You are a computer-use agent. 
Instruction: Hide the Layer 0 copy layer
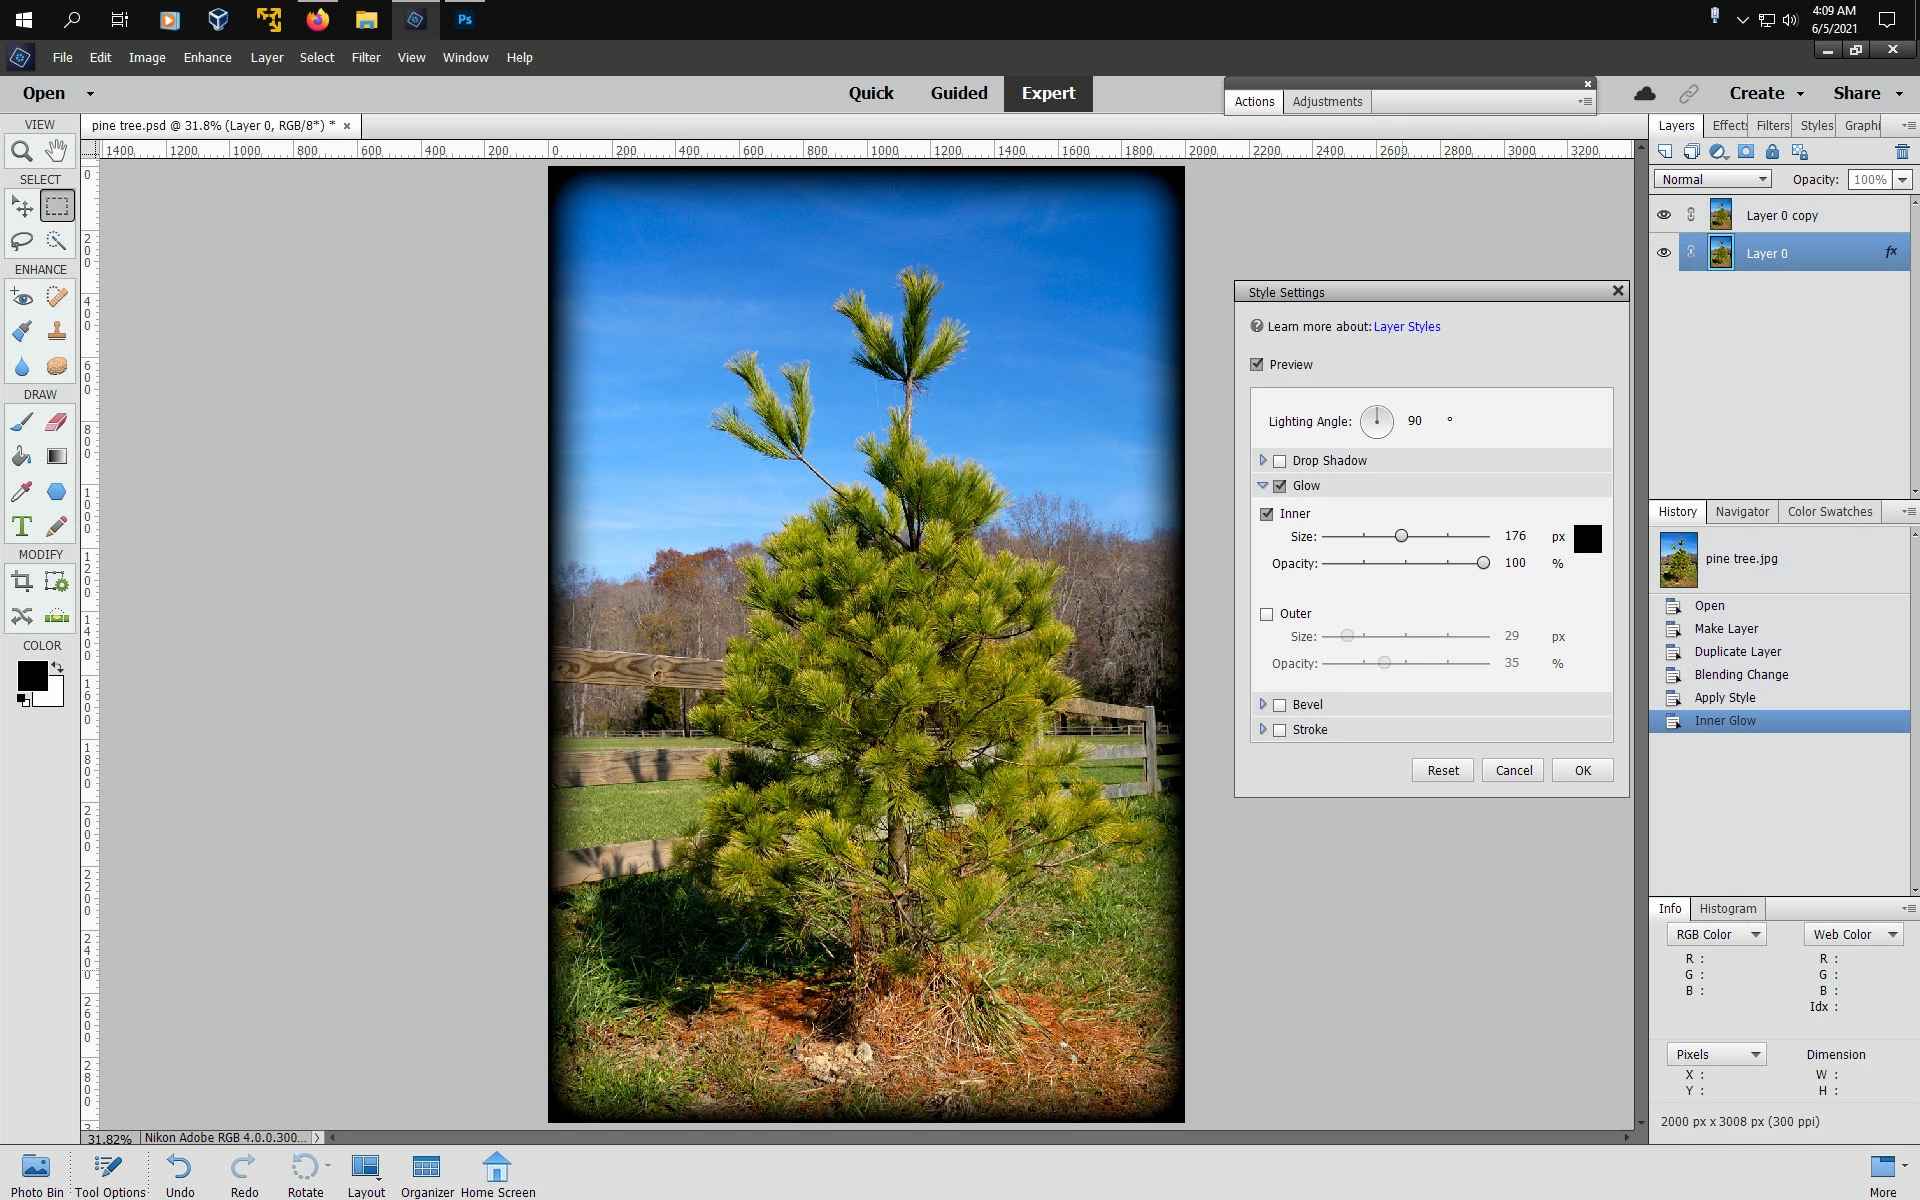[1664, 215]
